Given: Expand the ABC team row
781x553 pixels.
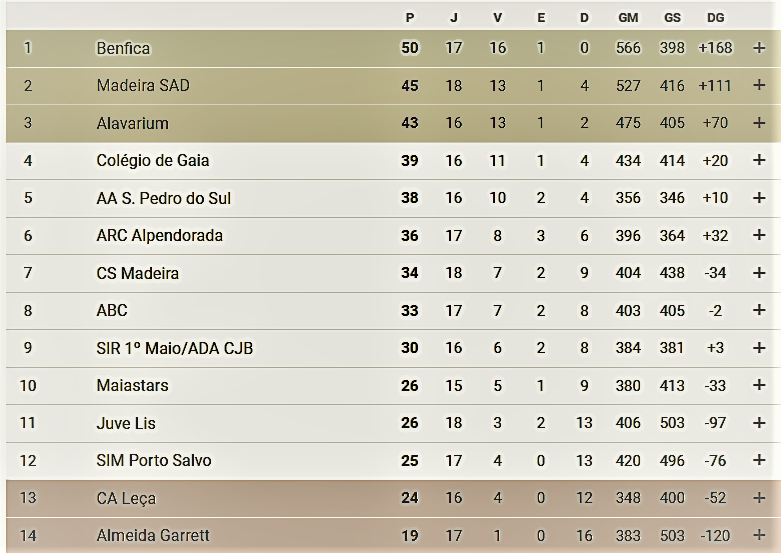Looking at the screenshot, I should click(x=759, y=311).
